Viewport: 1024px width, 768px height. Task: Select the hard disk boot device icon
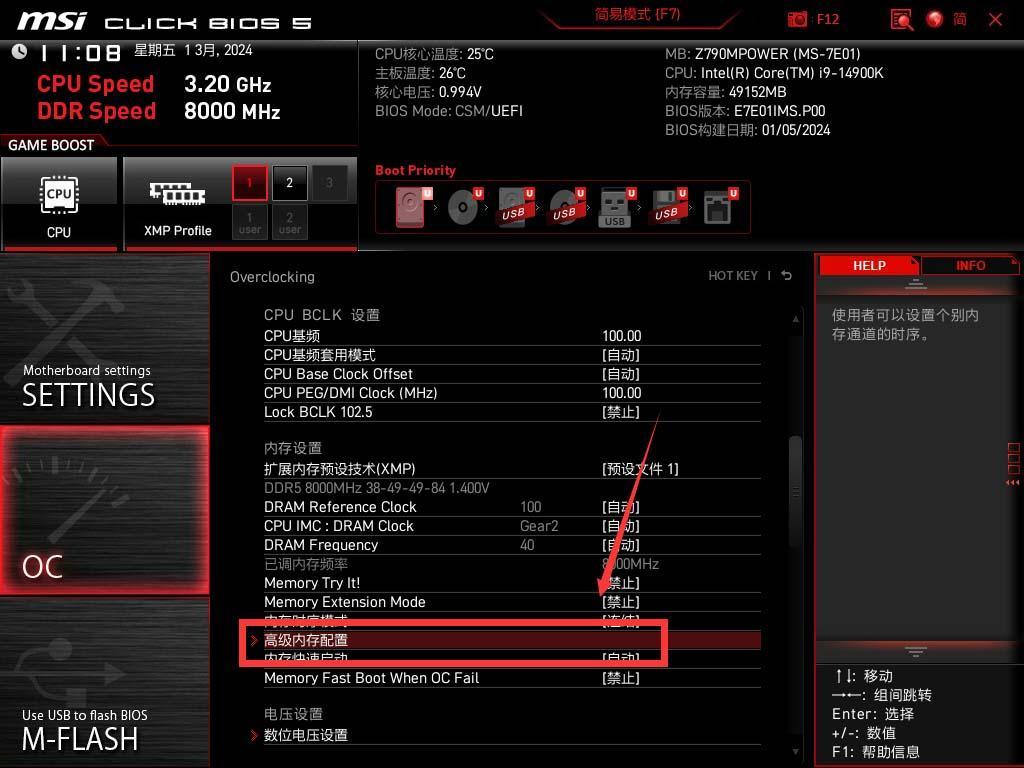click(413, 207)
